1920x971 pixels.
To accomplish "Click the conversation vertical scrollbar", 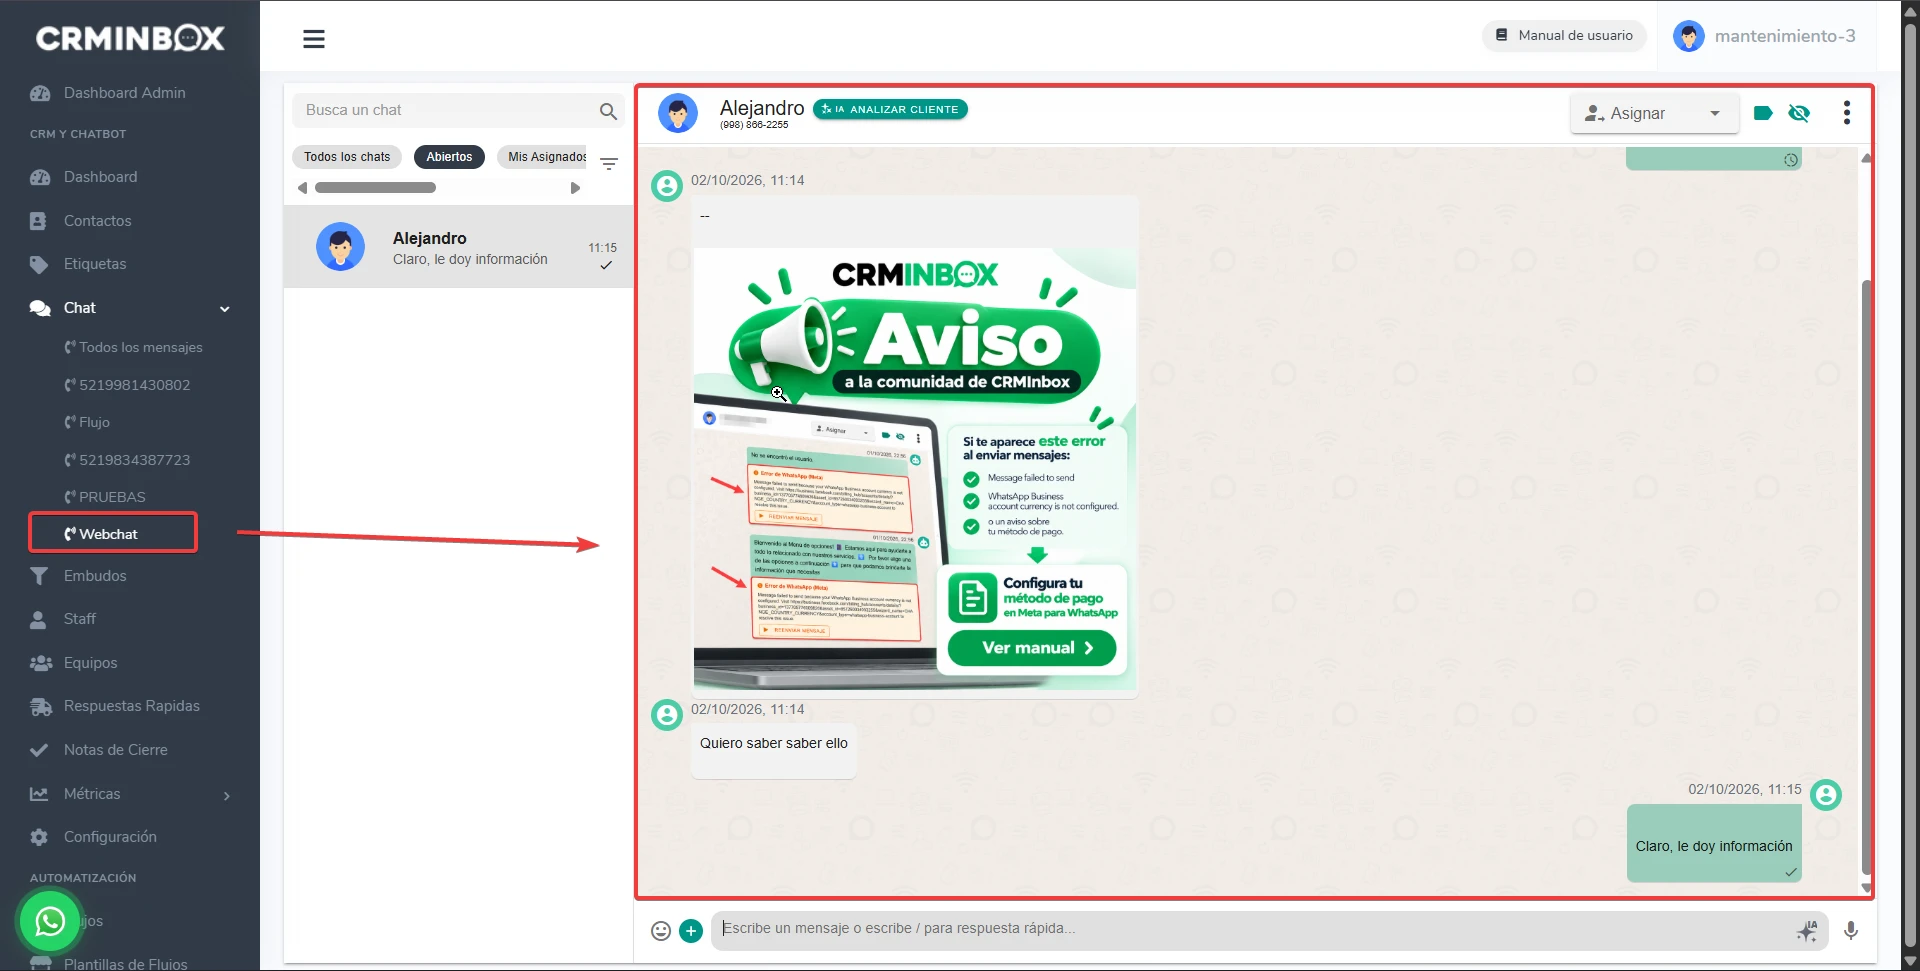I will tap(1866, 575).
